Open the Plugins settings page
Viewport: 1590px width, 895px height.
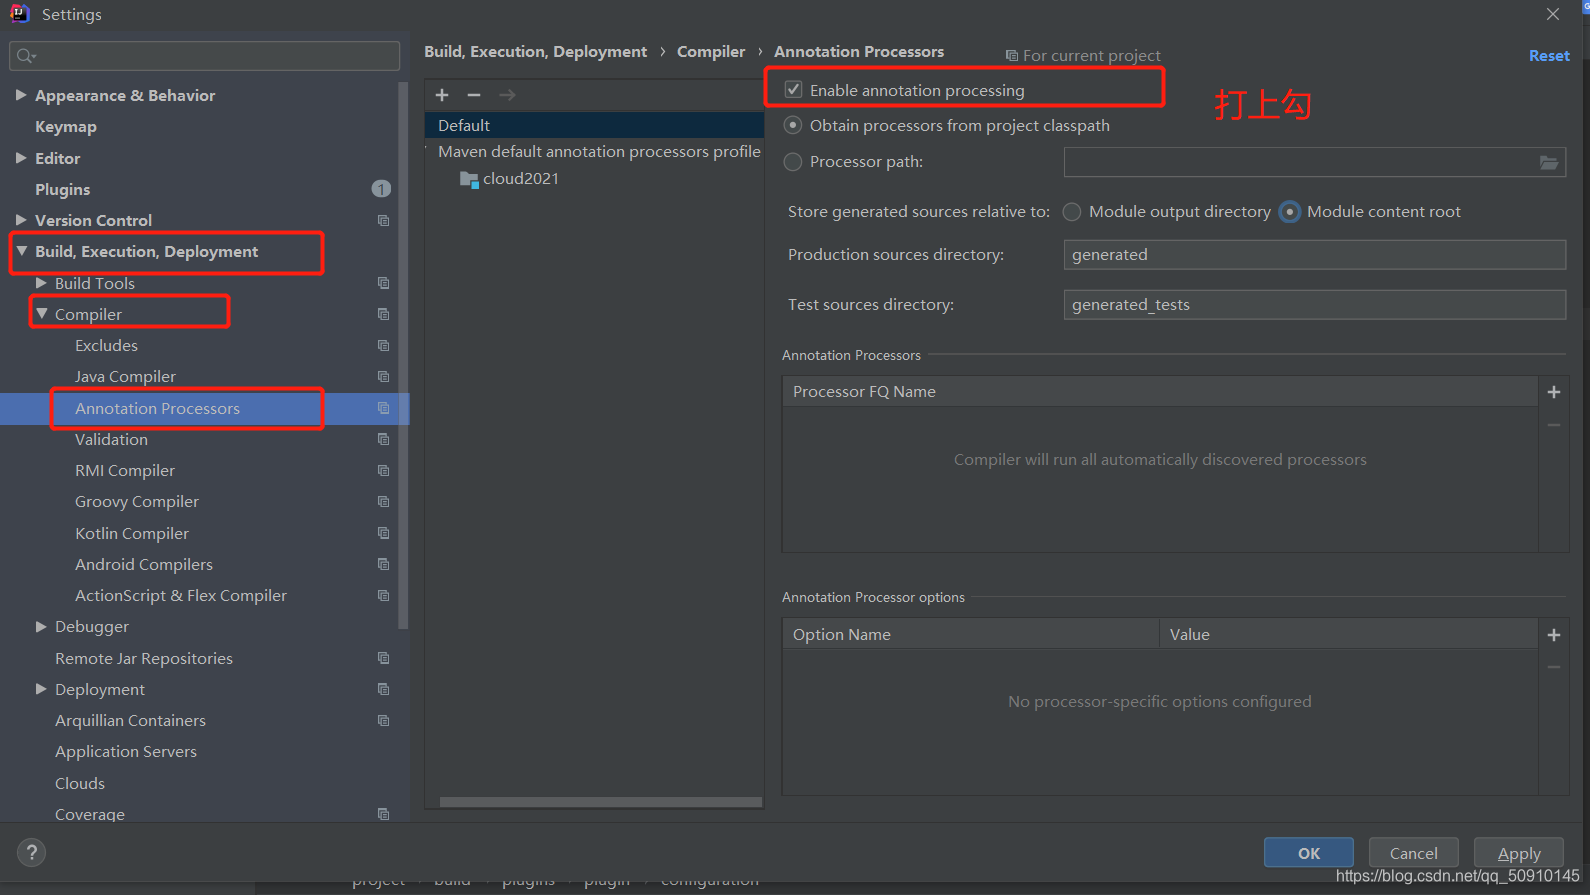(62, 189)
